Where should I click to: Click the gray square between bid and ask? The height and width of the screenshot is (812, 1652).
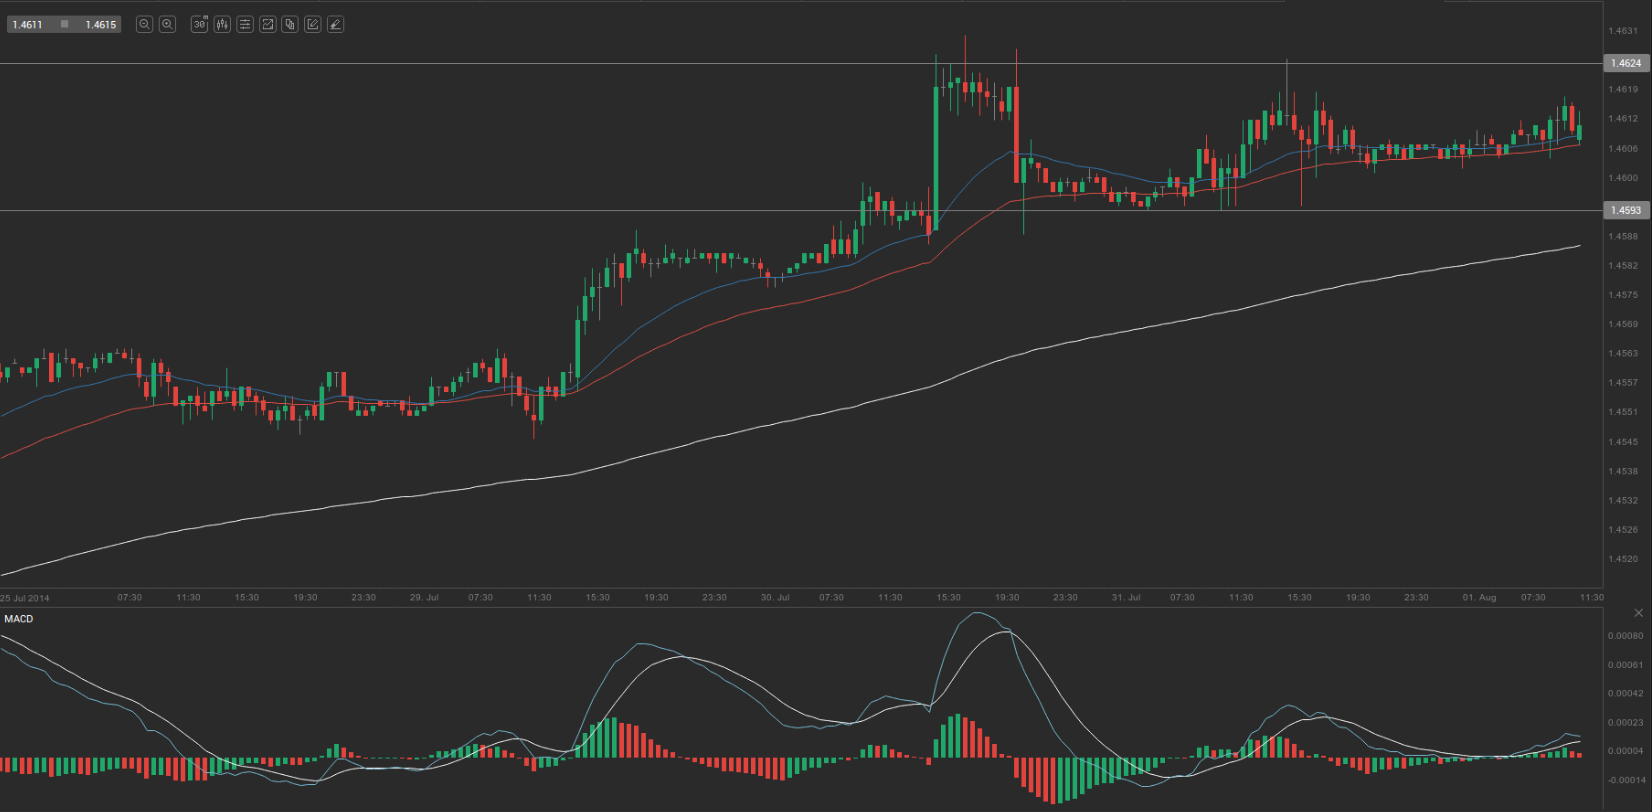click(64, 24)
